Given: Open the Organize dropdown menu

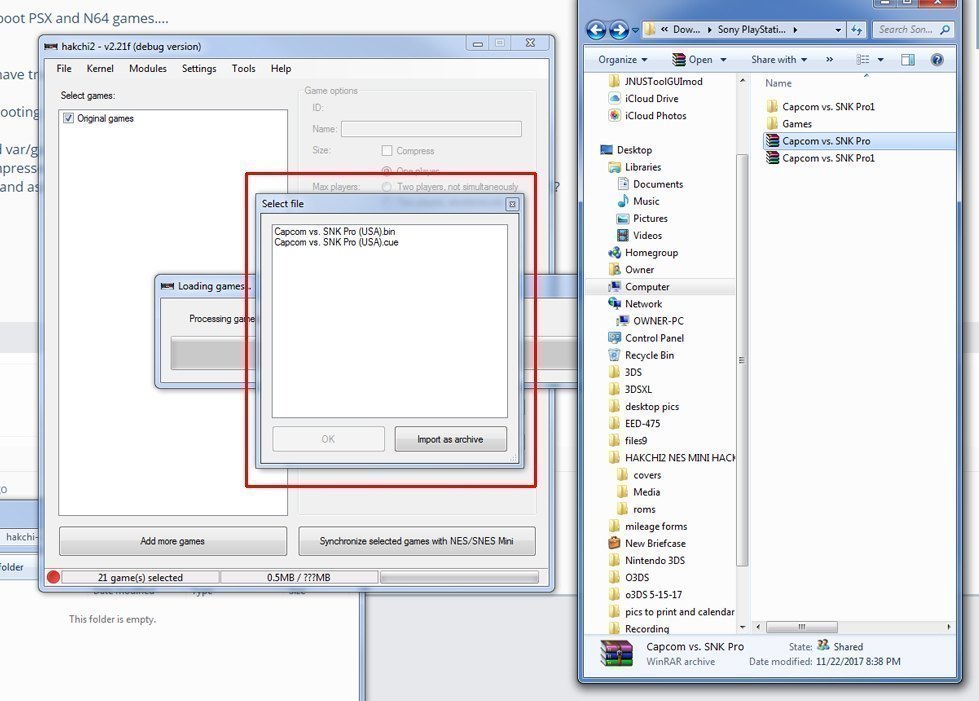Looking at the screenshot, I should coord(623,60).
